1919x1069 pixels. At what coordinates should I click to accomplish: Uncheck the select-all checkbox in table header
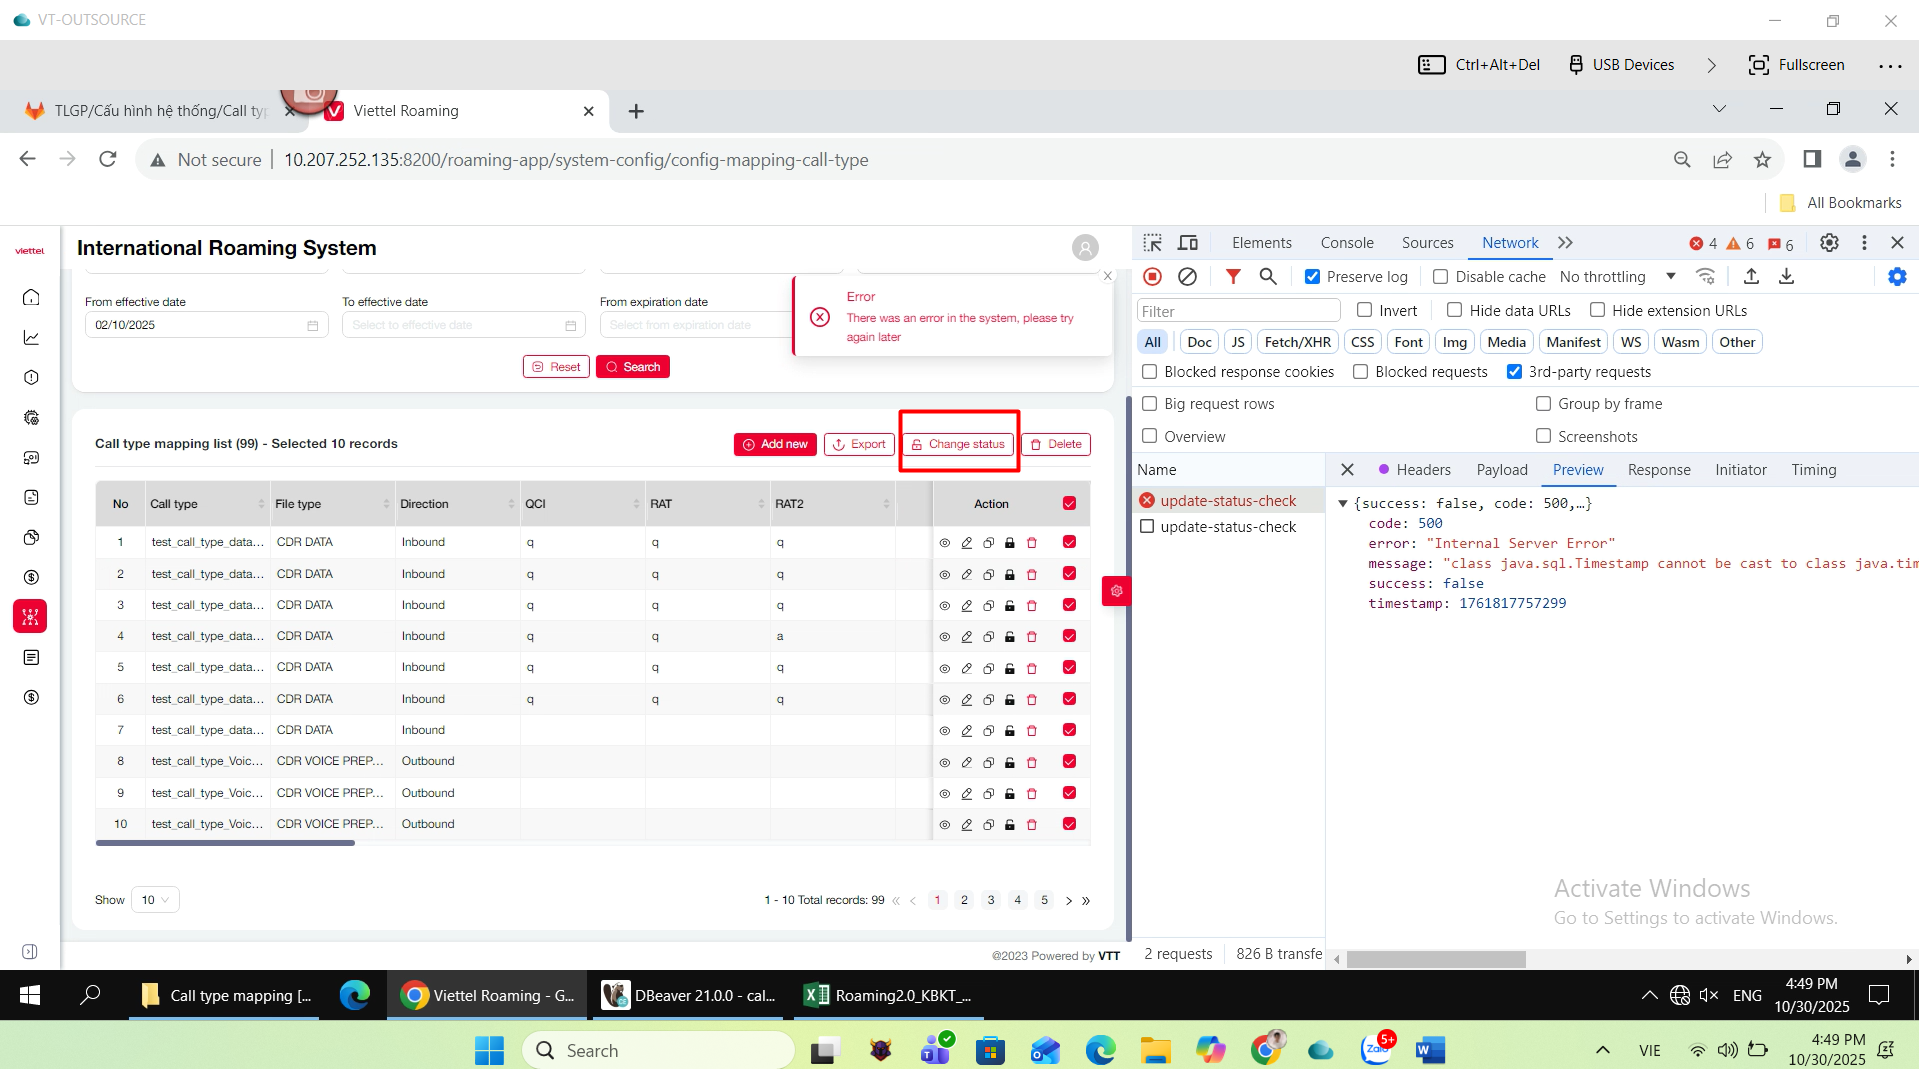(x=1069, y=504)
